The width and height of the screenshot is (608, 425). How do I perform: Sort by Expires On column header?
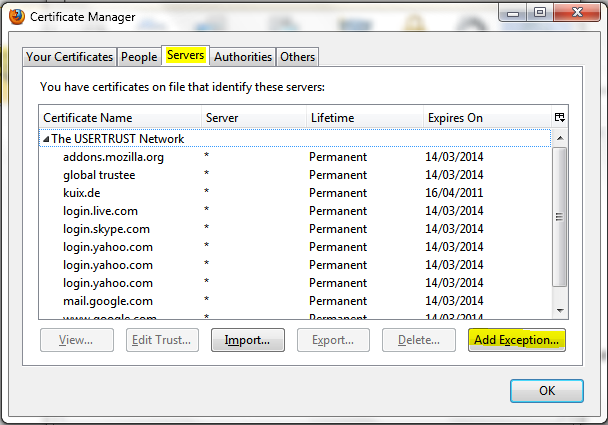pos(487,117)
